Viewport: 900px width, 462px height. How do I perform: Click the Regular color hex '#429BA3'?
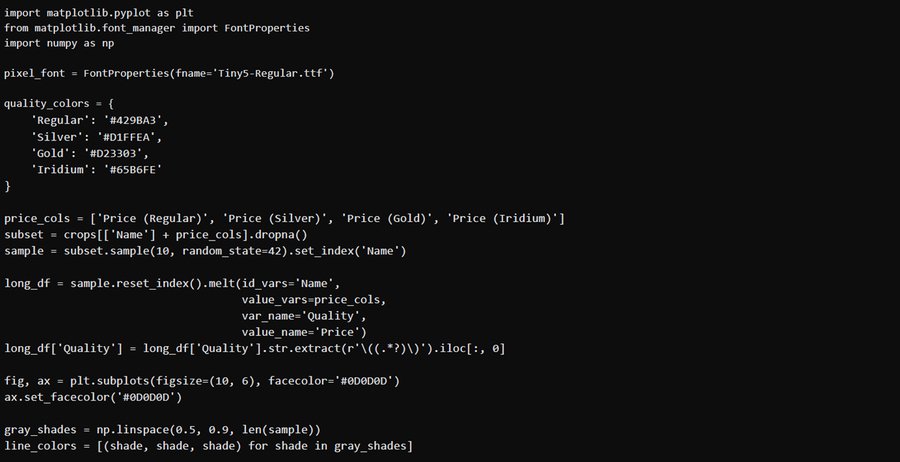pos(136,121)
